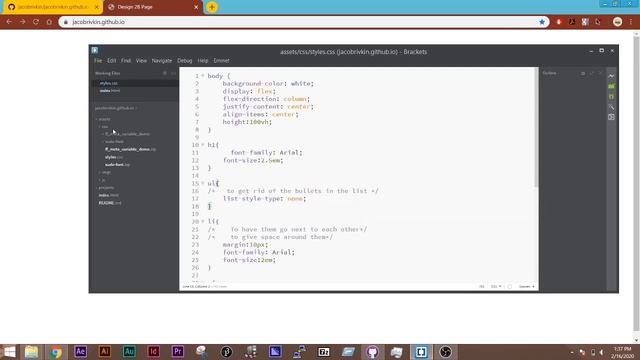Open CSS language dropdown in status bar

[496, 287]
